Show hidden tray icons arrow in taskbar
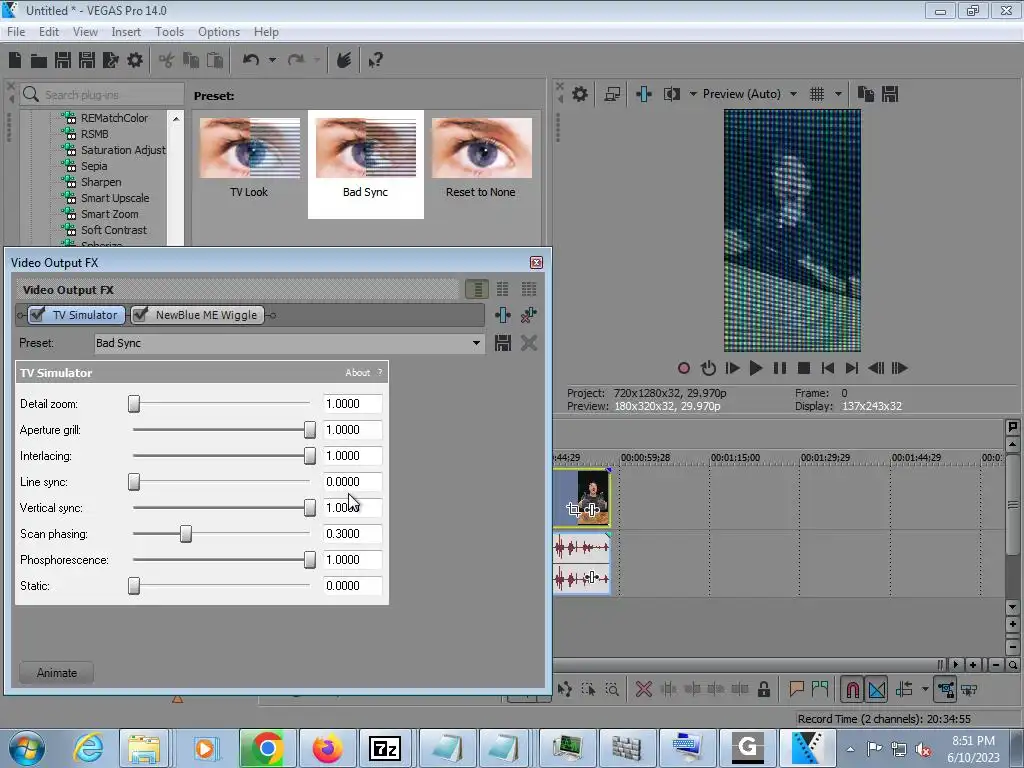Screen dimensions: 1024x768 (x=850, y=749)
